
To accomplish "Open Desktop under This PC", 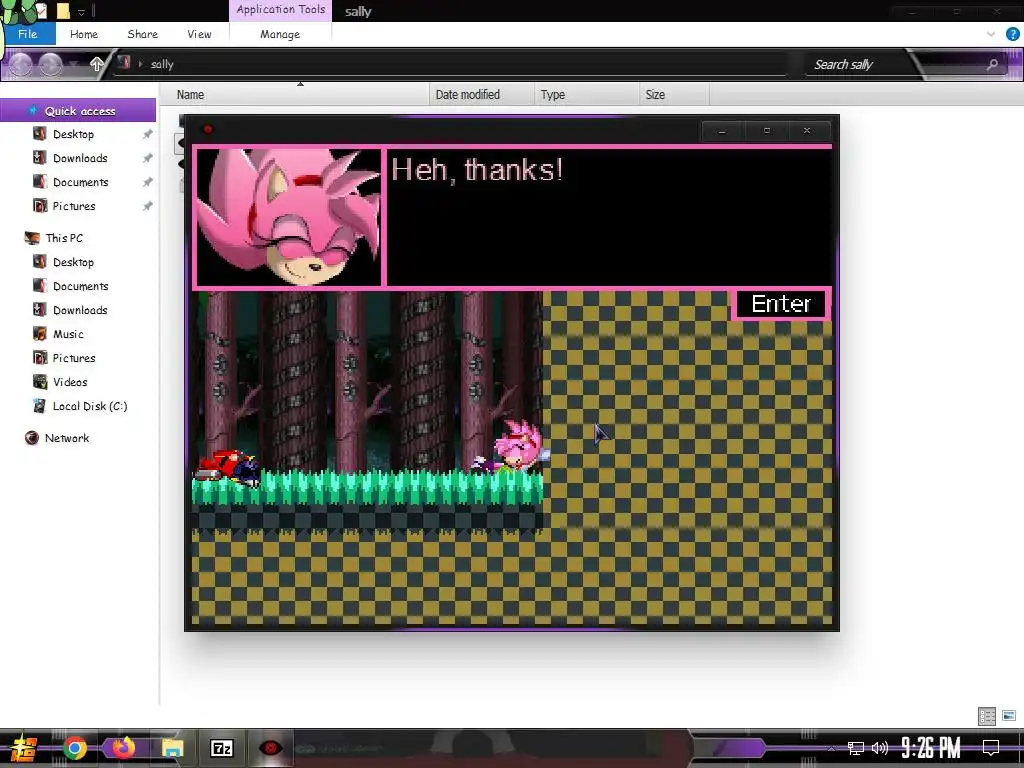I will [x=73, y=262].
